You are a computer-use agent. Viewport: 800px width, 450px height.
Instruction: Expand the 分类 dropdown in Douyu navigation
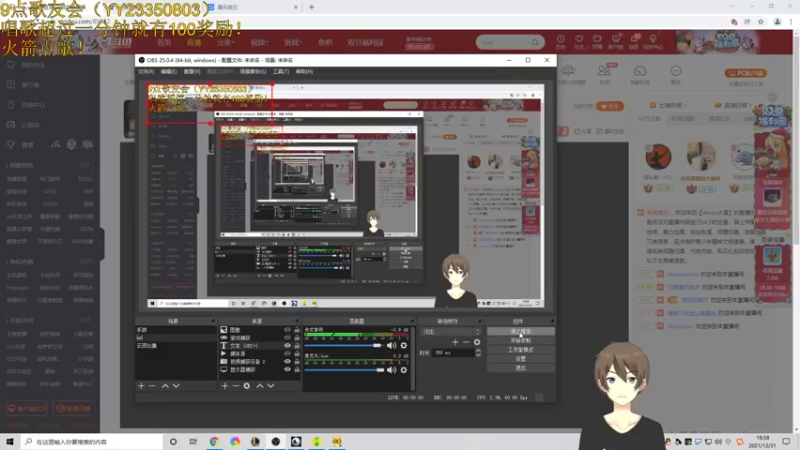(225, 42)
